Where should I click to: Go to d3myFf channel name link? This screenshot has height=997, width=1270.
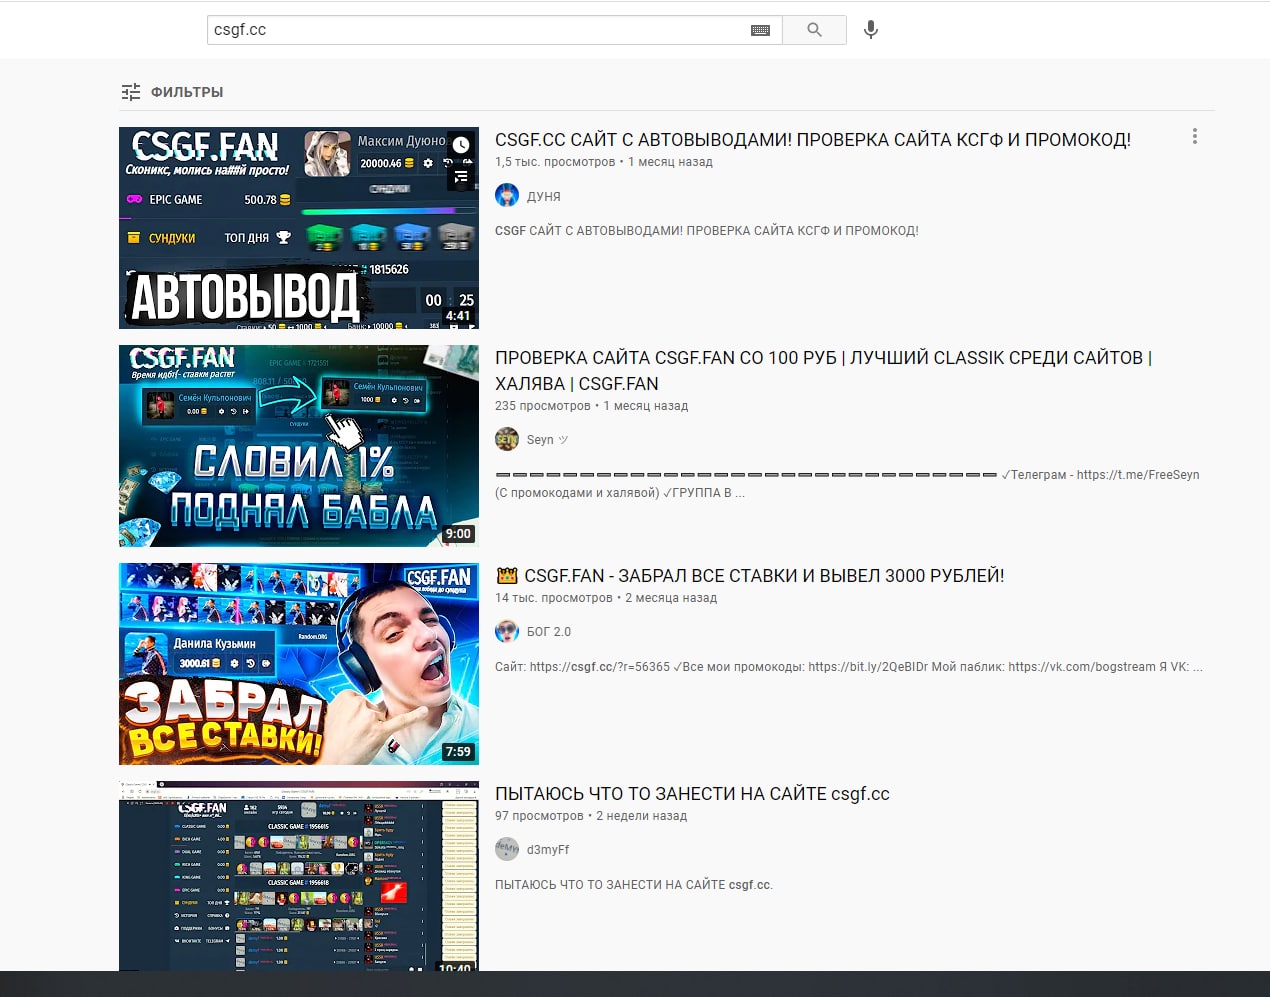coord(548,850)
